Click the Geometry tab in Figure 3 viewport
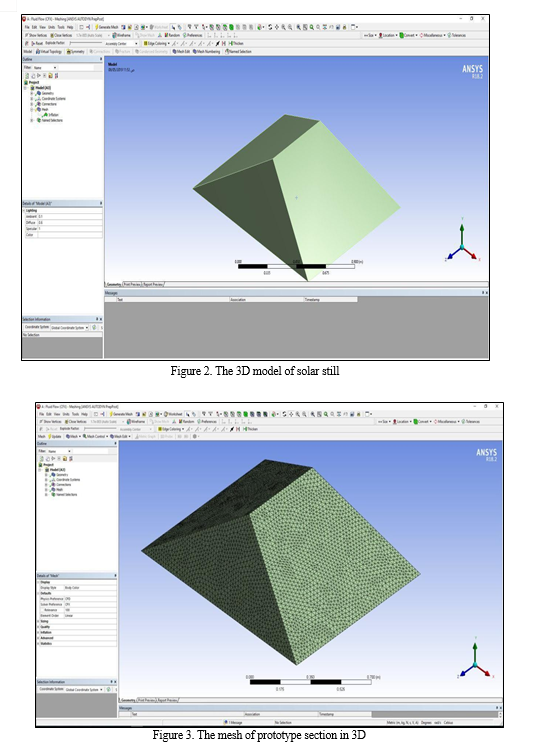The width and height of the screenshot is (535, 748). tap(127, 700)
